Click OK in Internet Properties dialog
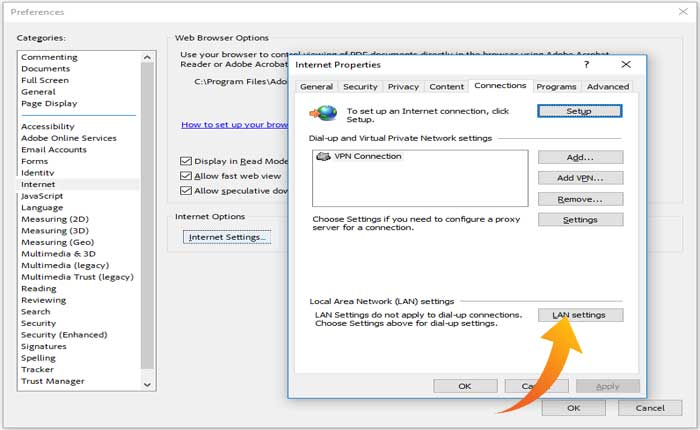 (465, 386)
